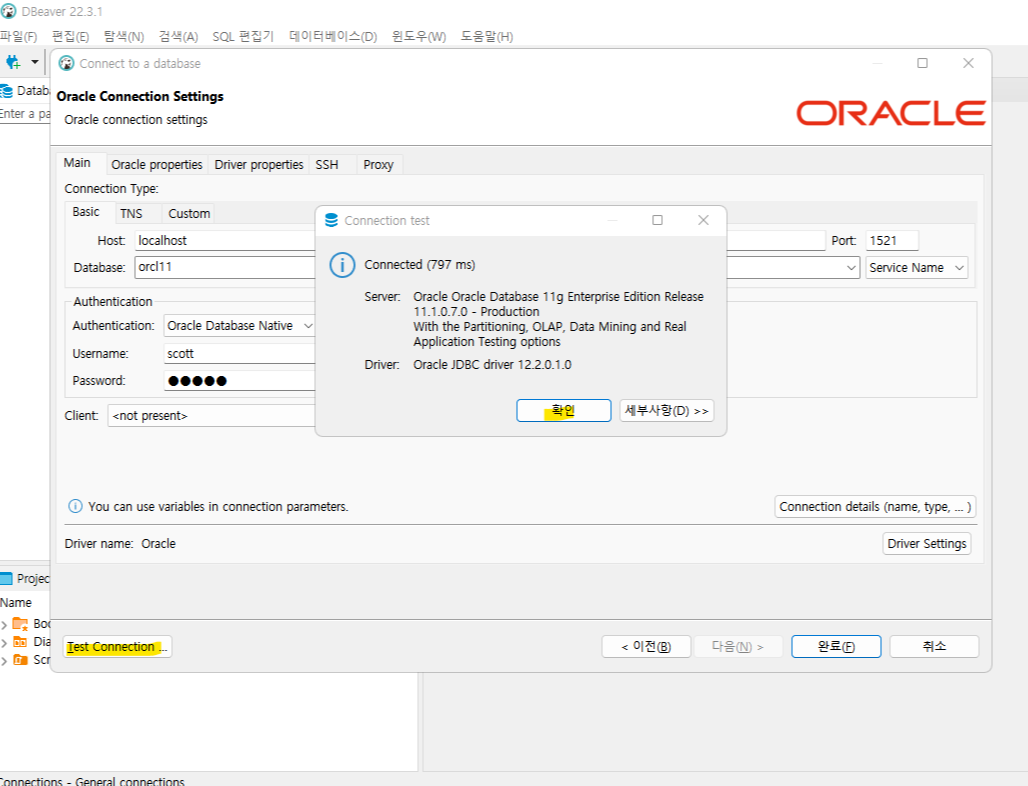Click the info icon beside variables hint

pyautogui.click(x=75, y=506)
